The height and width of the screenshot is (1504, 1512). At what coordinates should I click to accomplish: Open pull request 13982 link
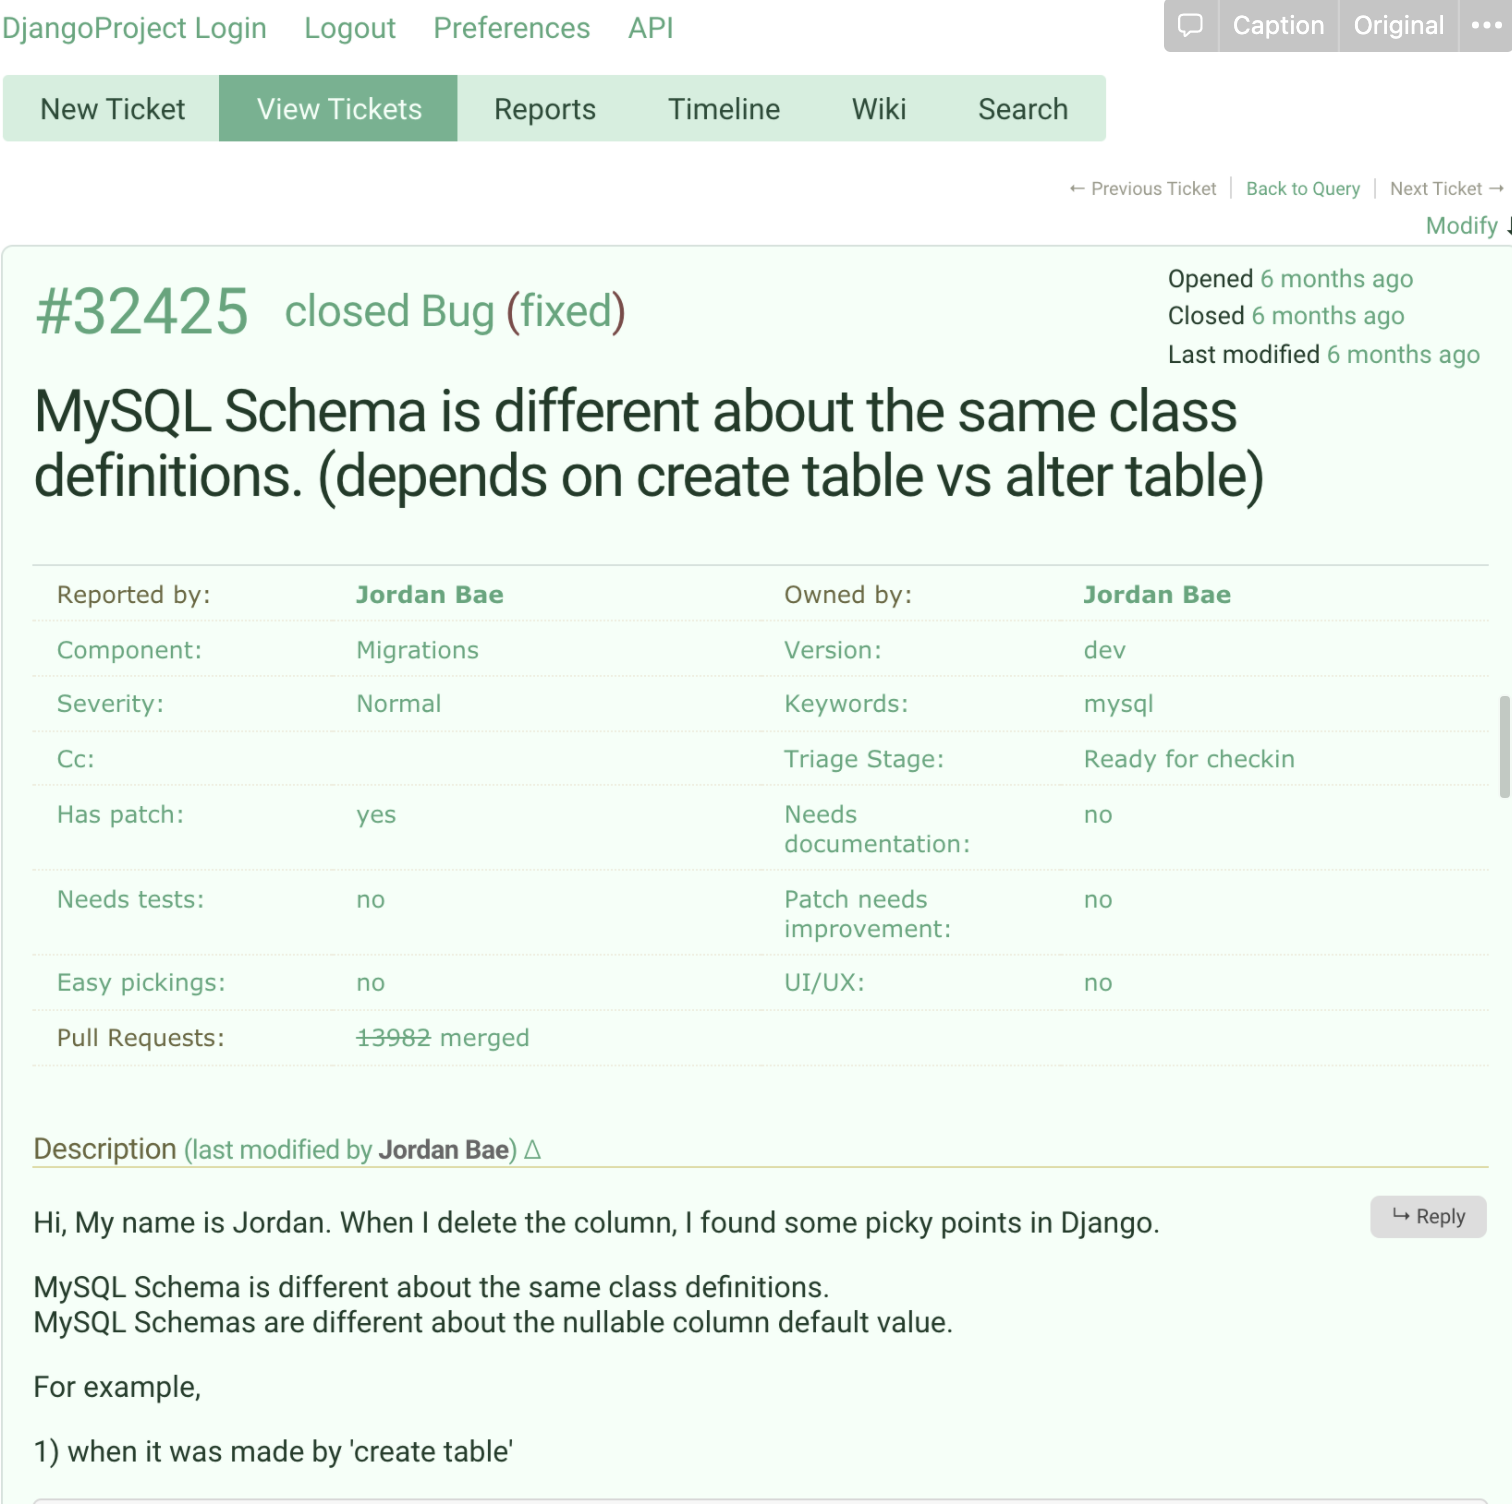(x=393, y=1038)
